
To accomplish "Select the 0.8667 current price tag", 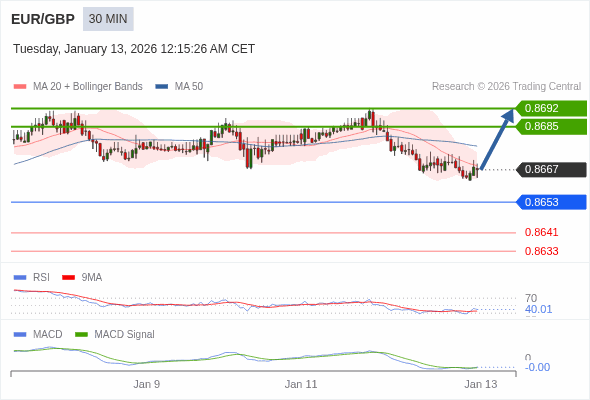I will pos(552,169).
